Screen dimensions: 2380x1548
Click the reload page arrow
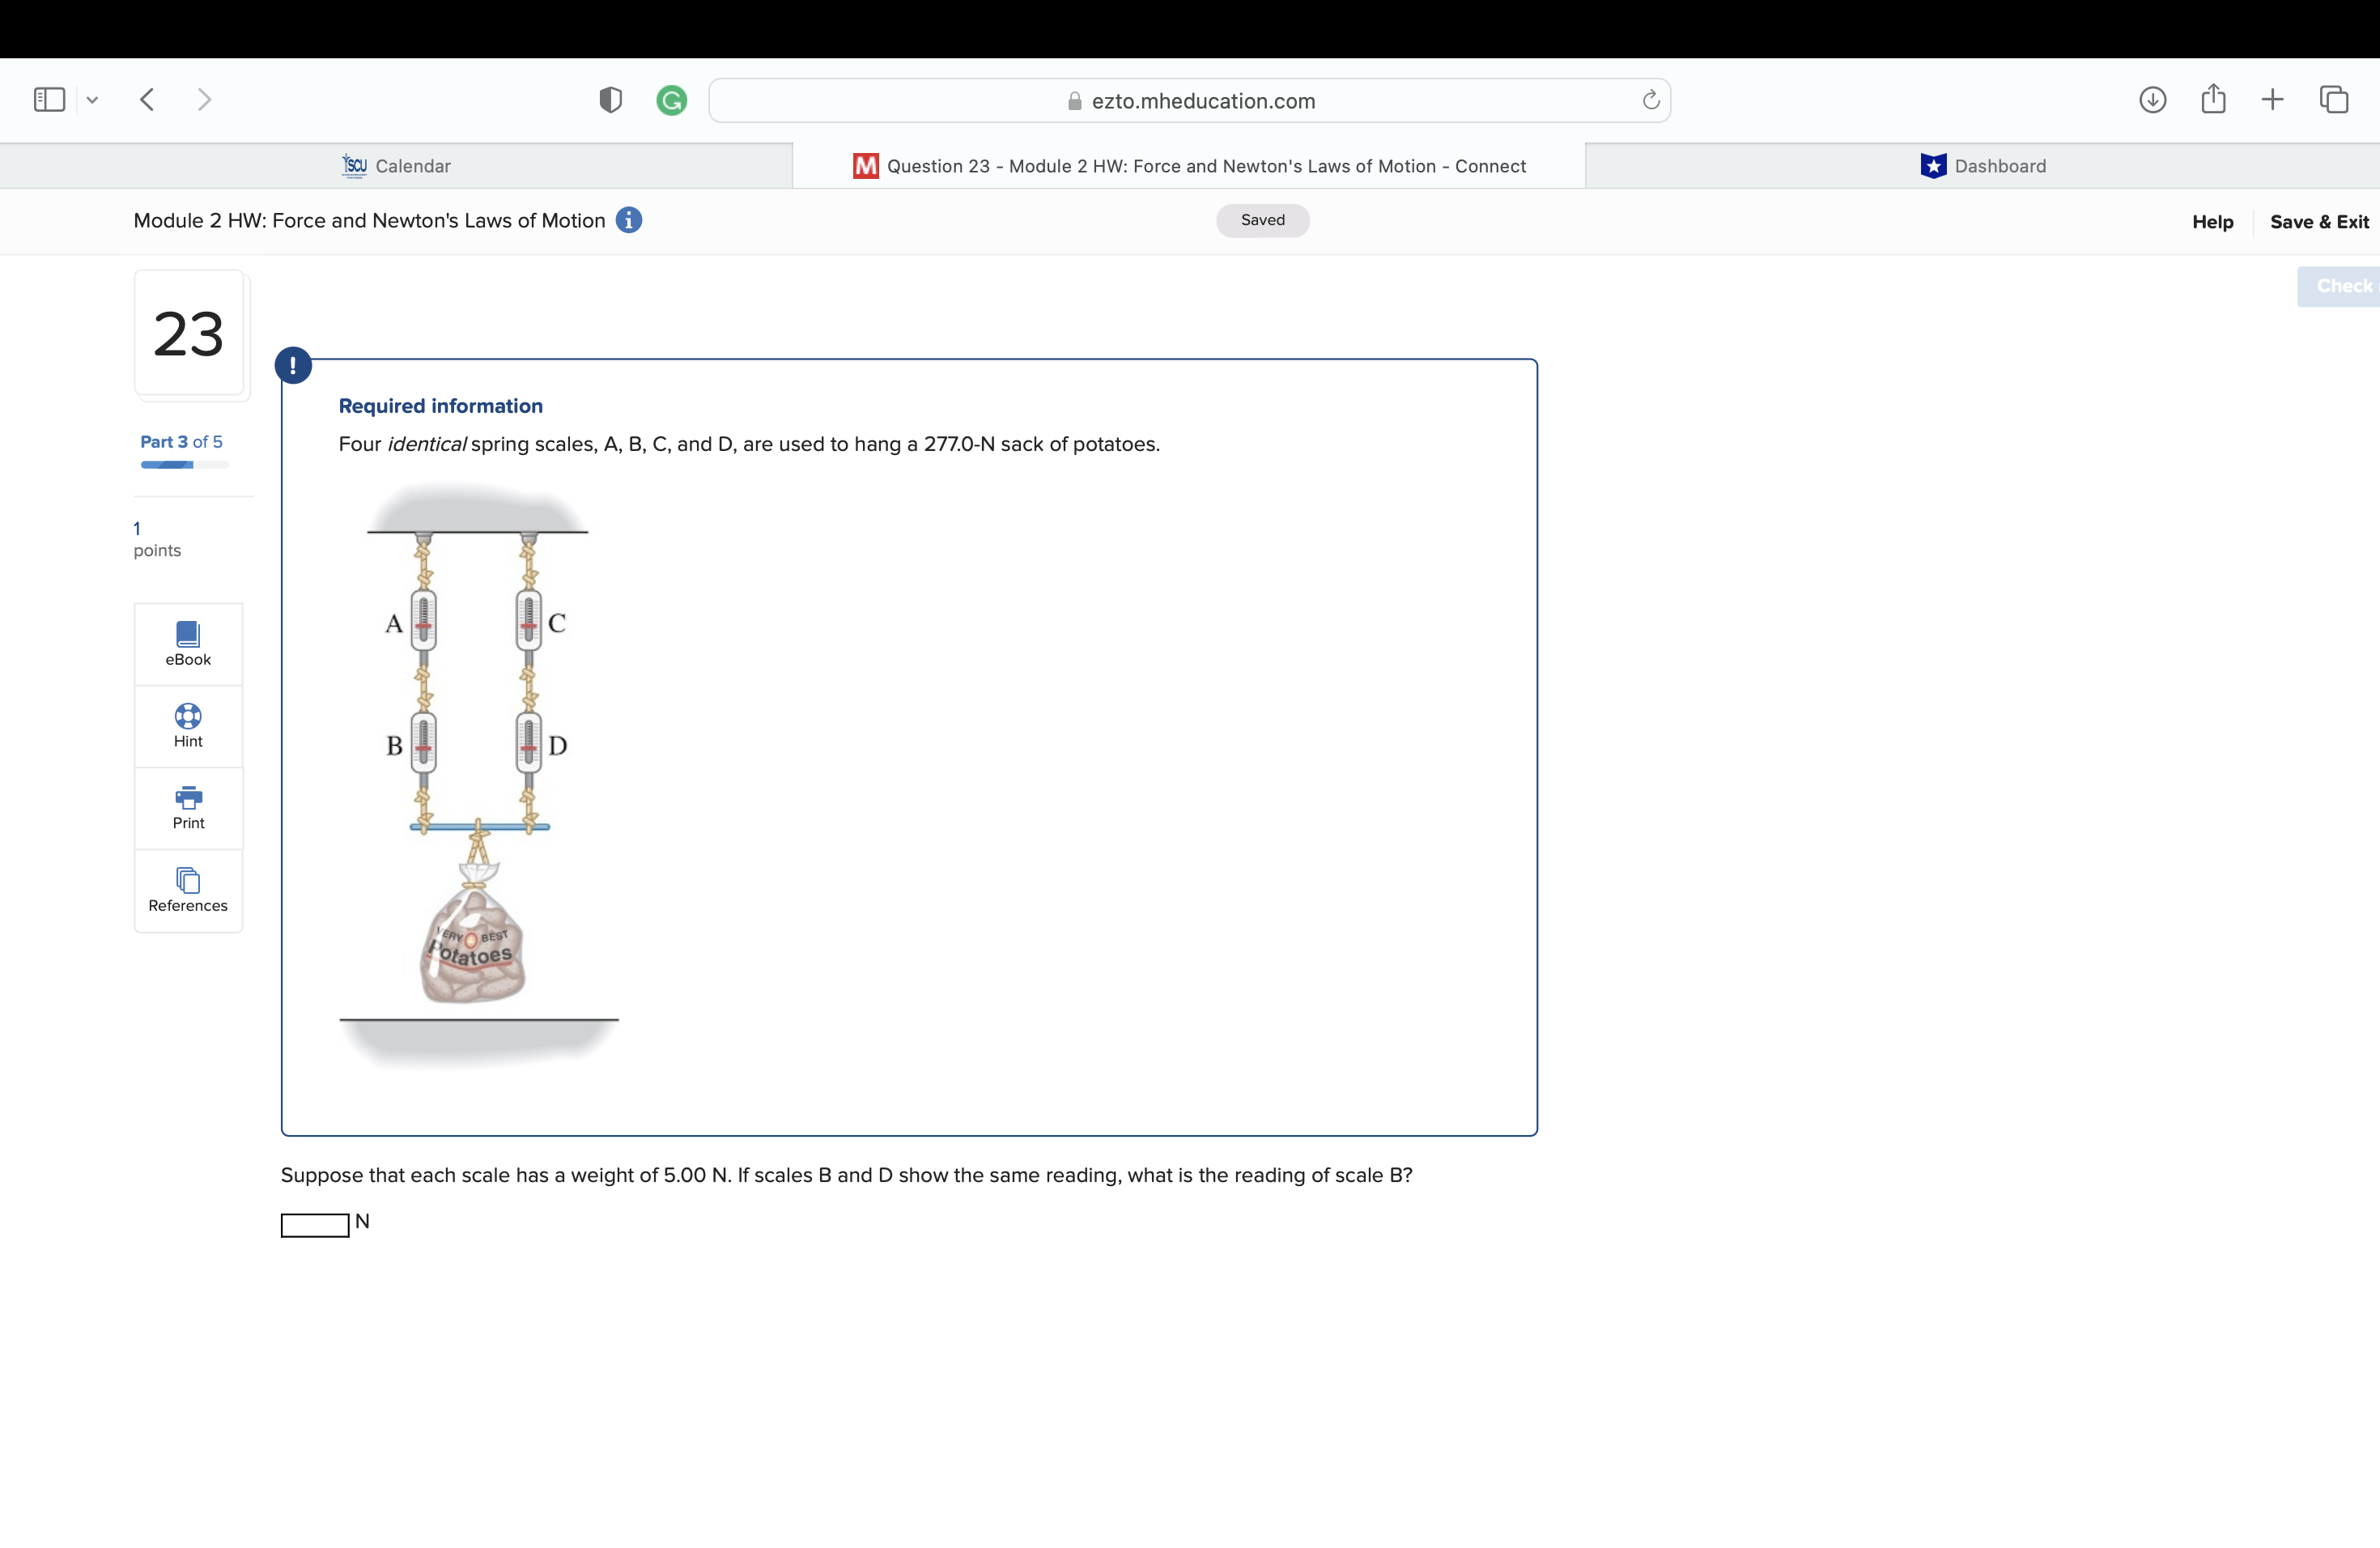[1650, 100]
